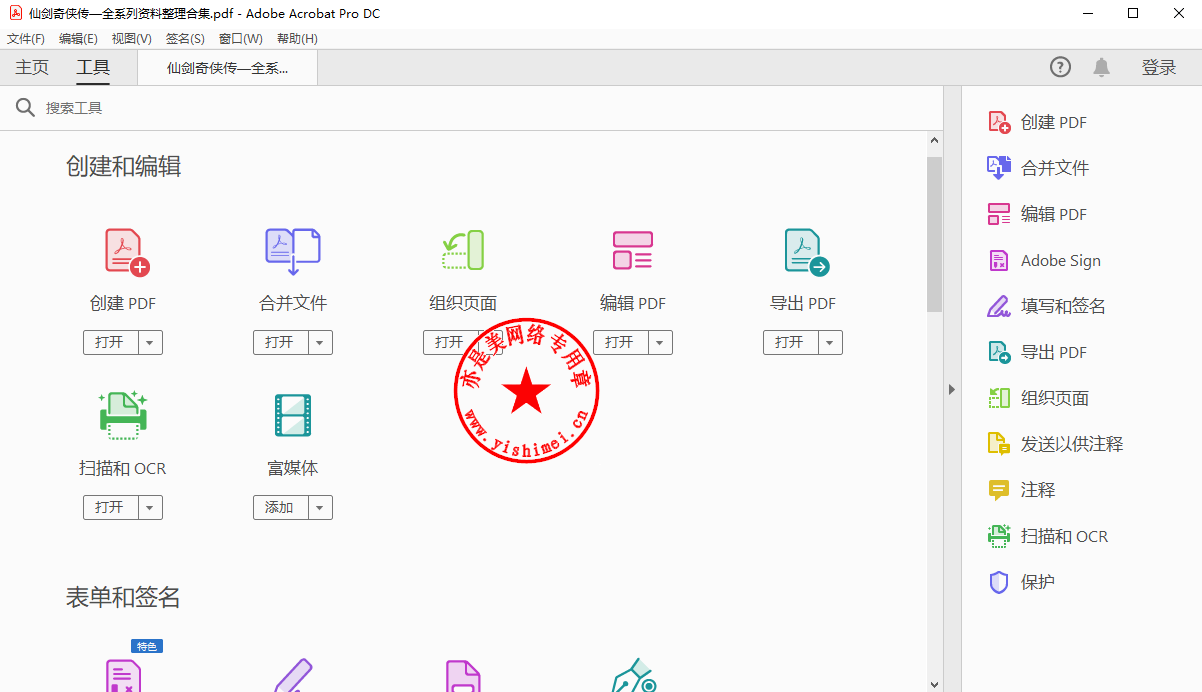Open the 视图(V) menu

[x=131, y=38]
